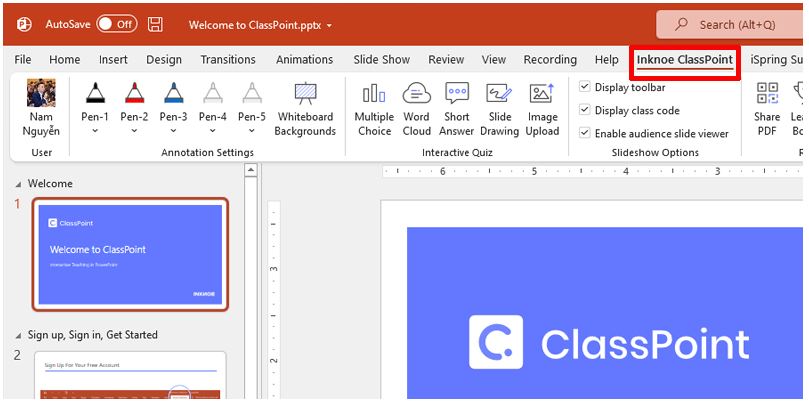Toggle the Display class code checkbox
Screen dimensions: 809x405
pos(585,110)
